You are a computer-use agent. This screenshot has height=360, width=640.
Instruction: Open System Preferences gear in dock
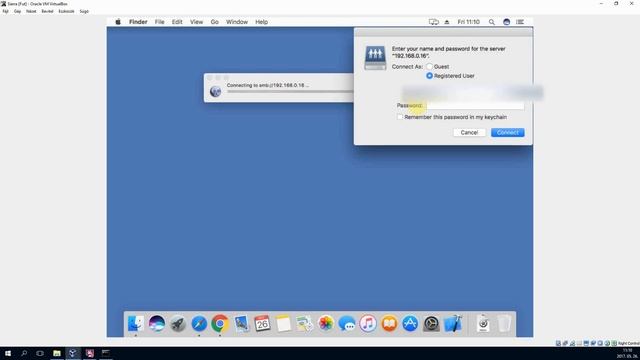click(x=431, y=324)
